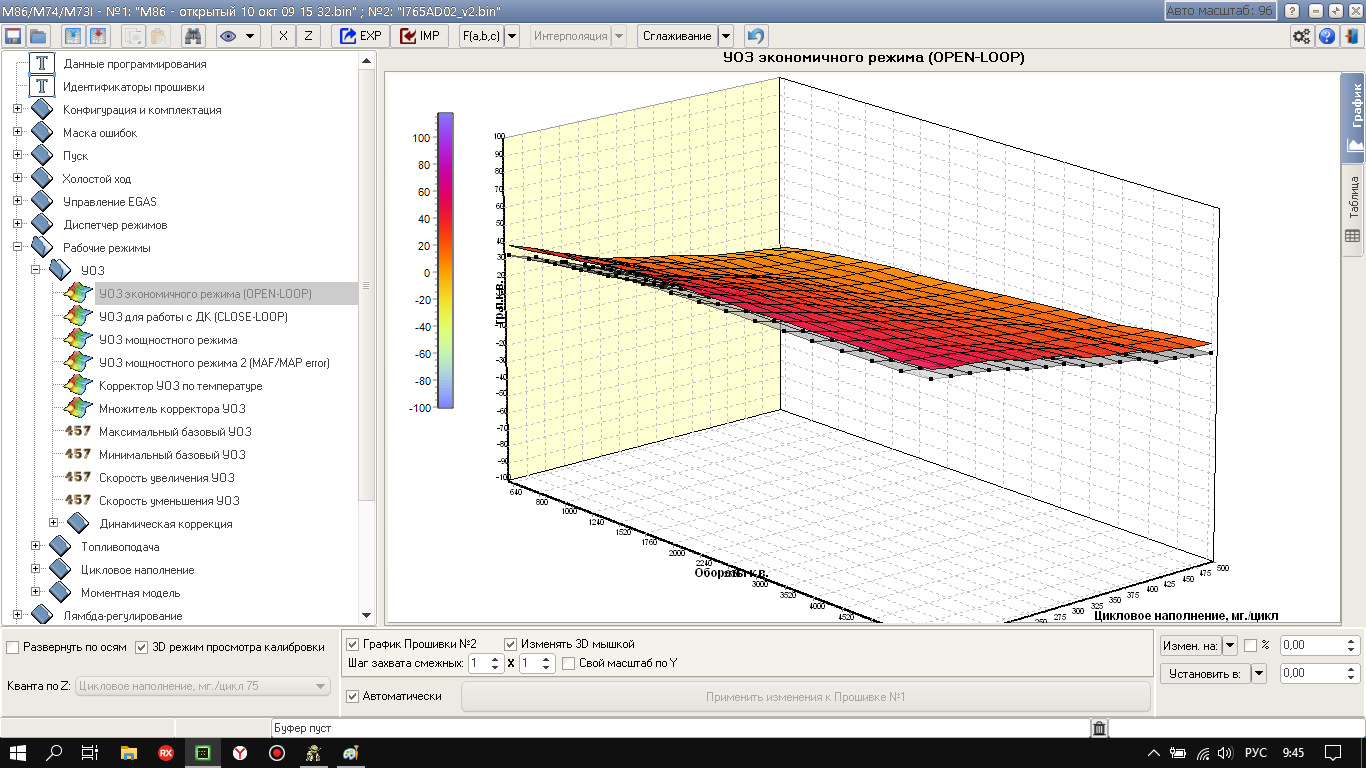This screenshot has width=1366, height=768.
Task: Switch to the График tab
Action: coord(1353,120)
